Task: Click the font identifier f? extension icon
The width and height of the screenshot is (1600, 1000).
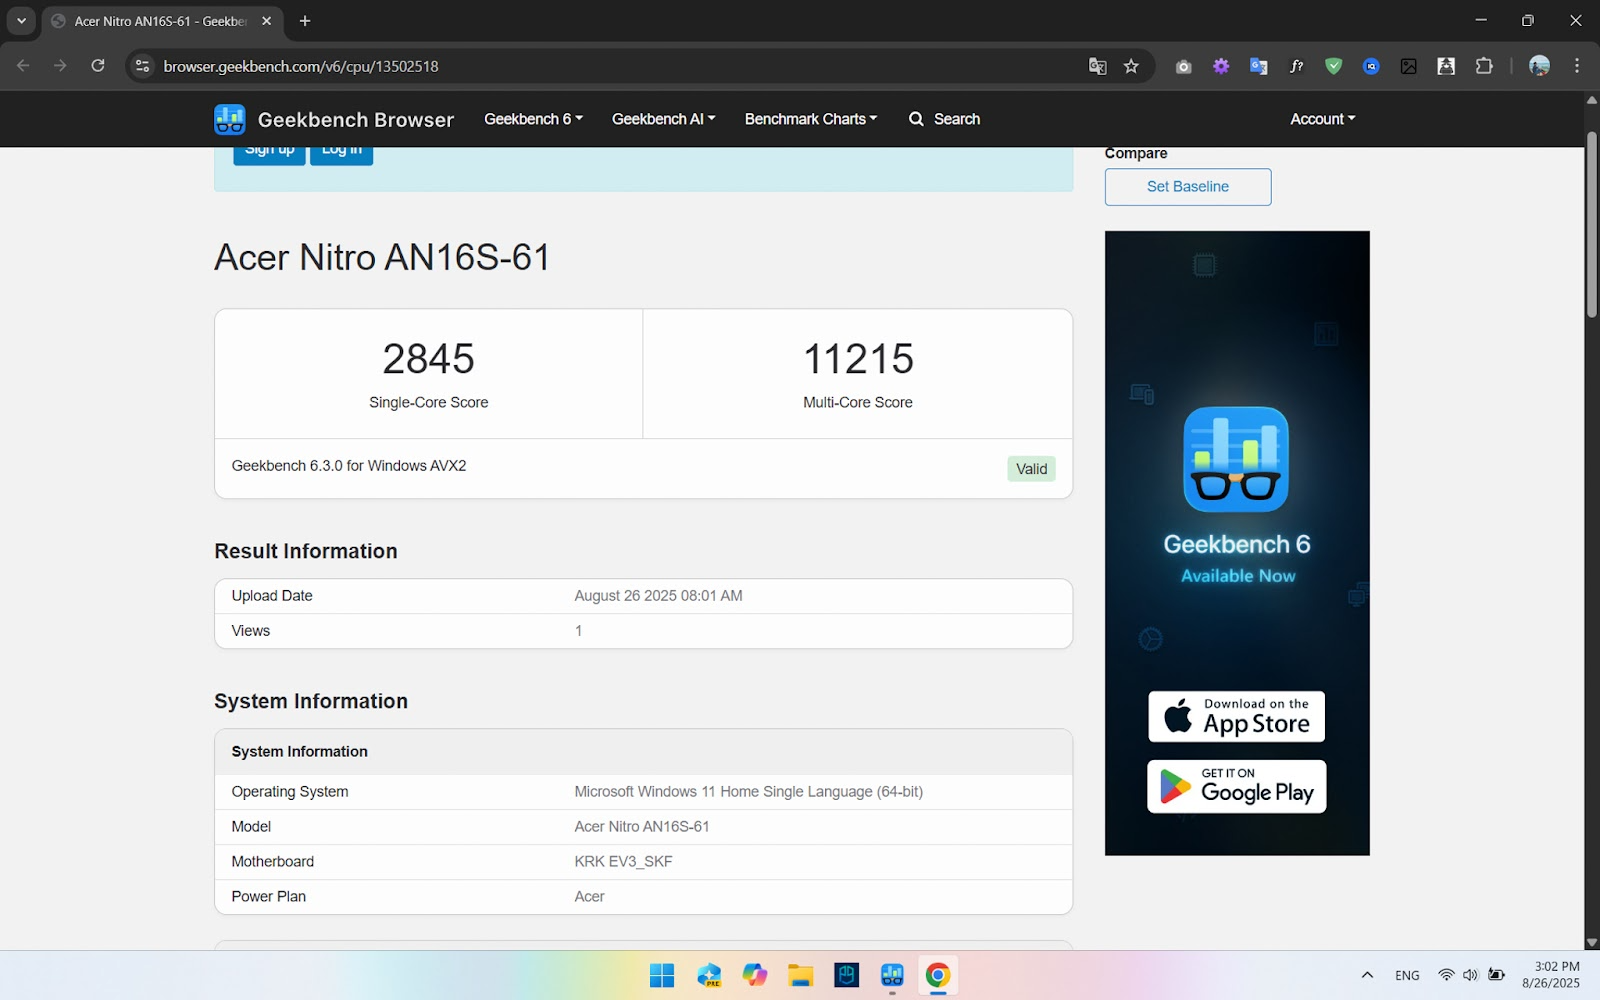Action: coord(1296,66)
